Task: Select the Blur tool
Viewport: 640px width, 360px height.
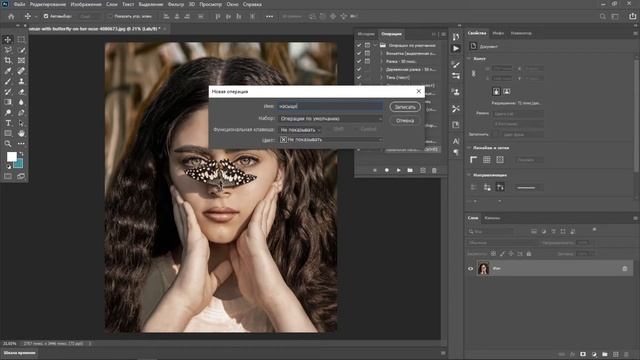Action: point(21,102)
